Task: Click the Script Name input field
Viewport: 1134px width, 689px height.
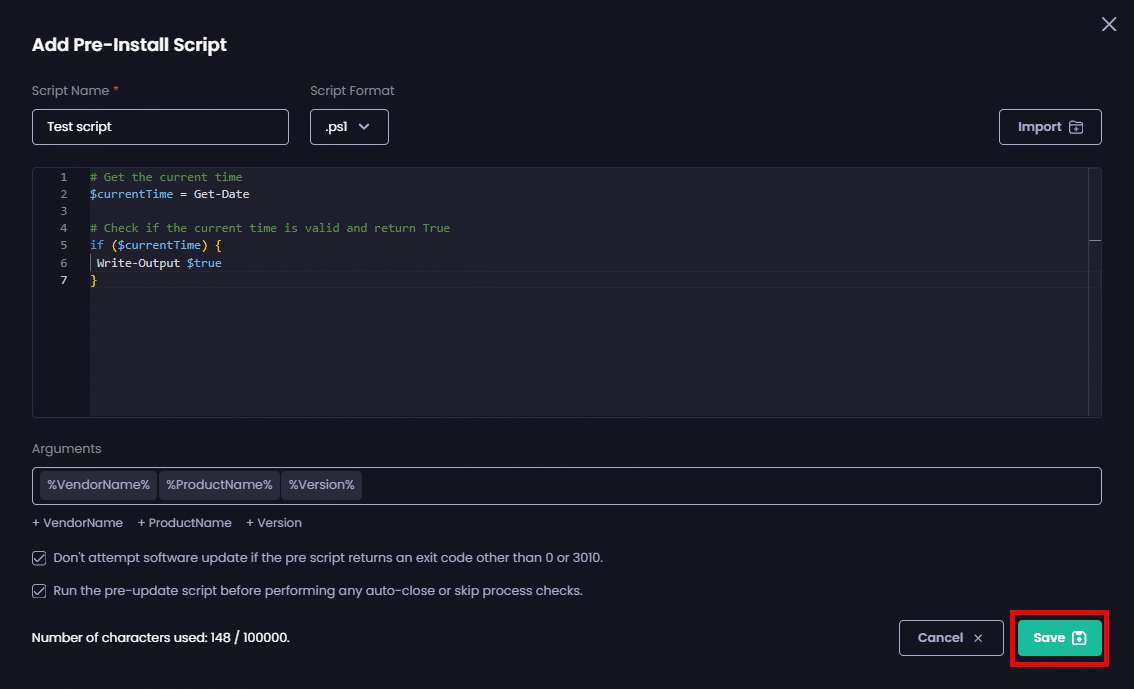Action: coord(160,127)
